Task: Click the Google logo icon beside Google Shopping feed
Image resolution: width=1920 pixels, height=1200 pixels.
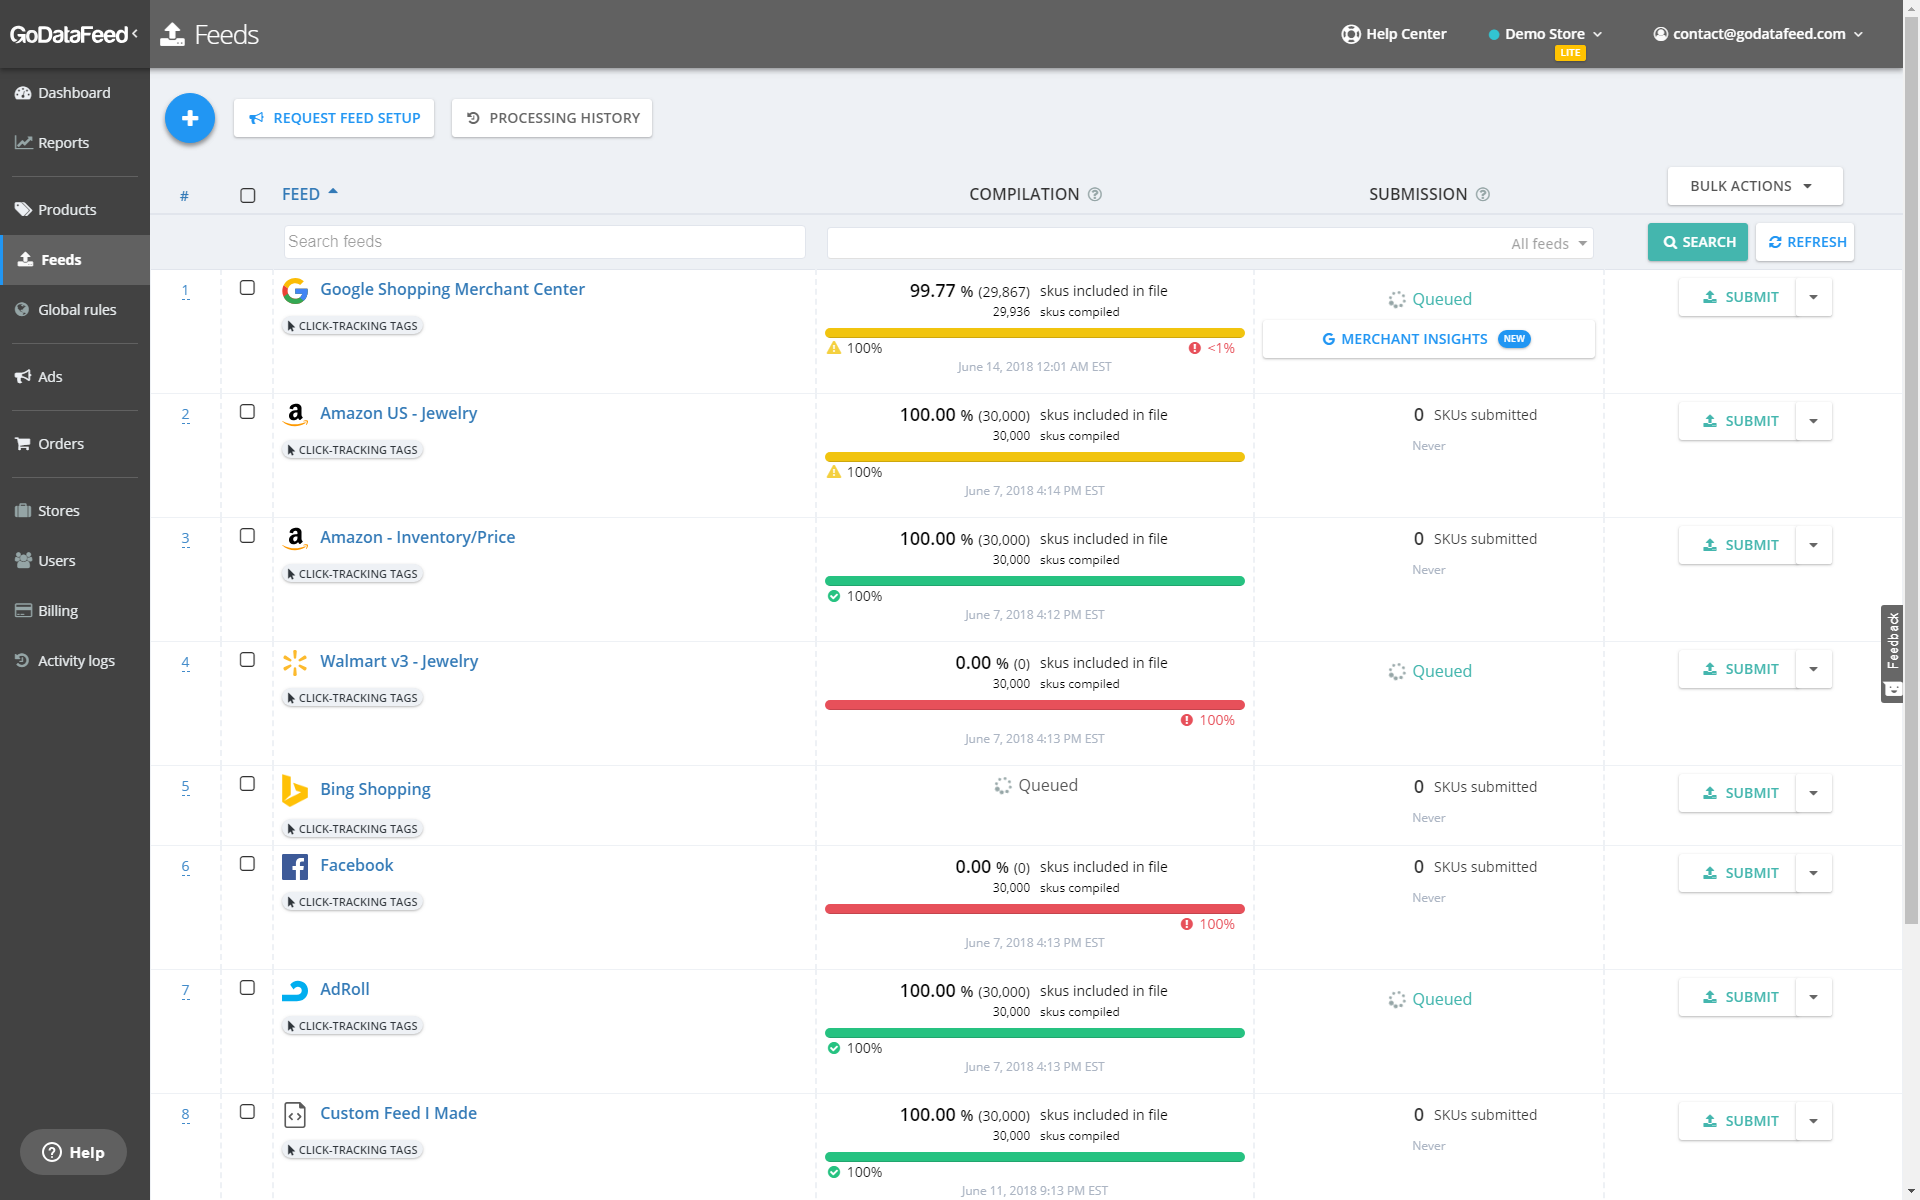Action: point(295,291)
